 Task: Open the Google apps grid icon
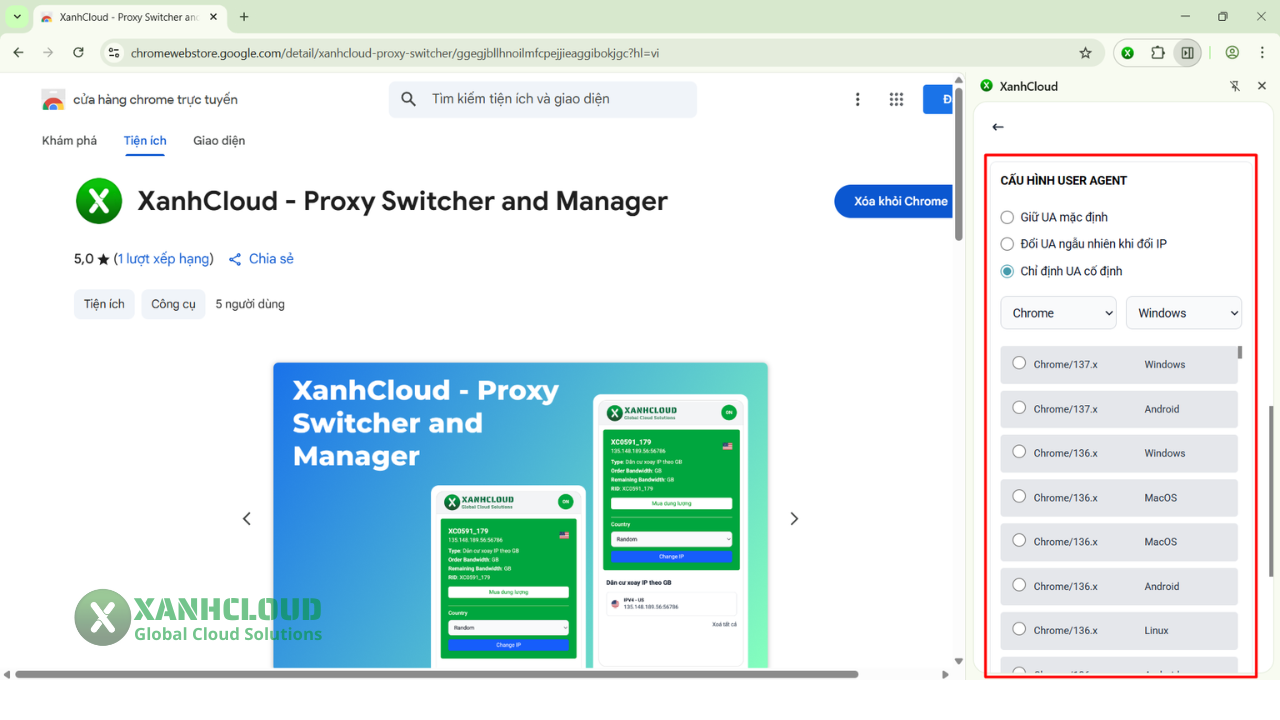896,99
